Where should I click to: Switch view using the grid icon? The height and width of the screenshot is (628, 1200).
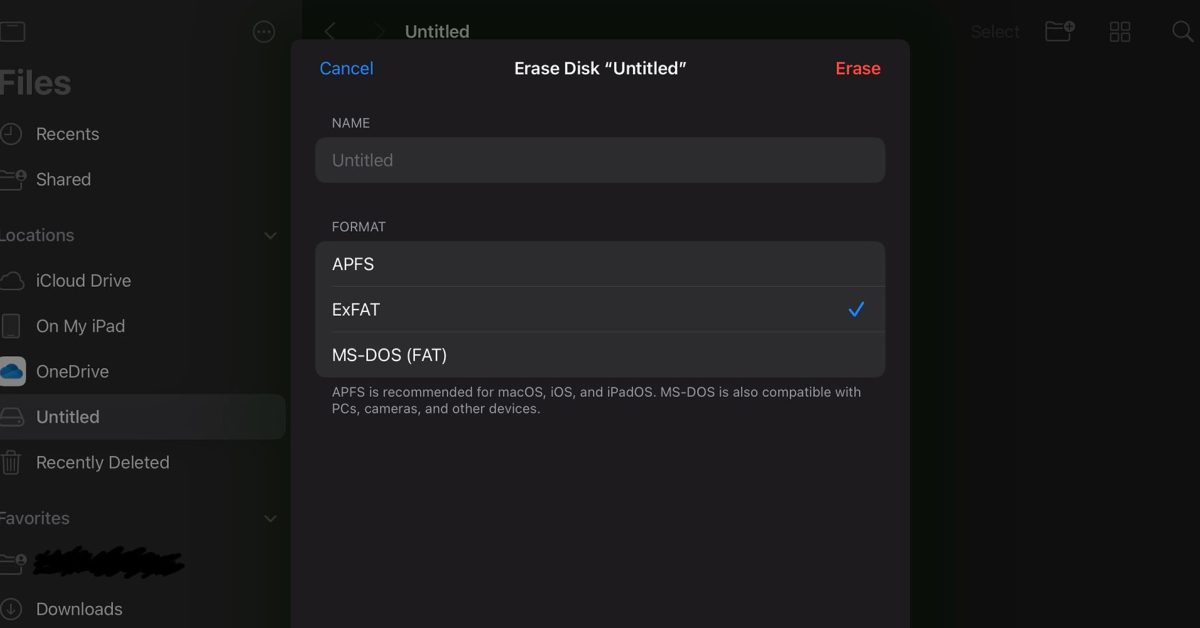point(1121,32)
